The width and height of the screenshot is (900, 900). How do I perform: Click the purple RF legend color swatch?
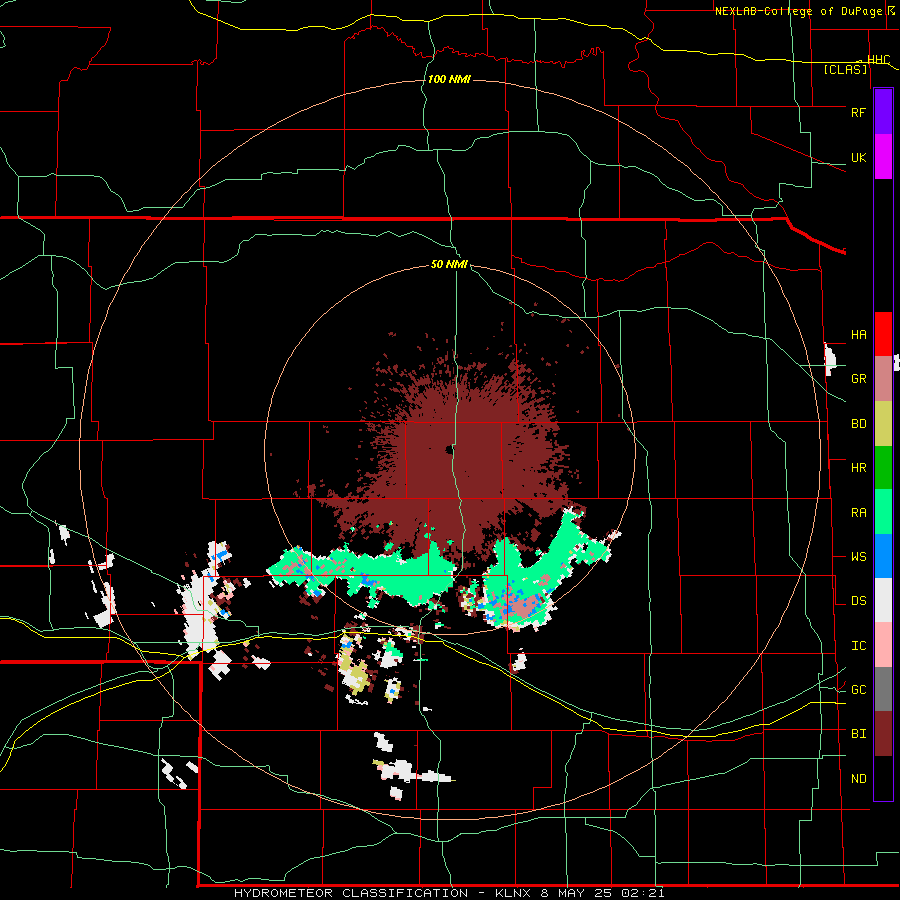pos(883,112)
